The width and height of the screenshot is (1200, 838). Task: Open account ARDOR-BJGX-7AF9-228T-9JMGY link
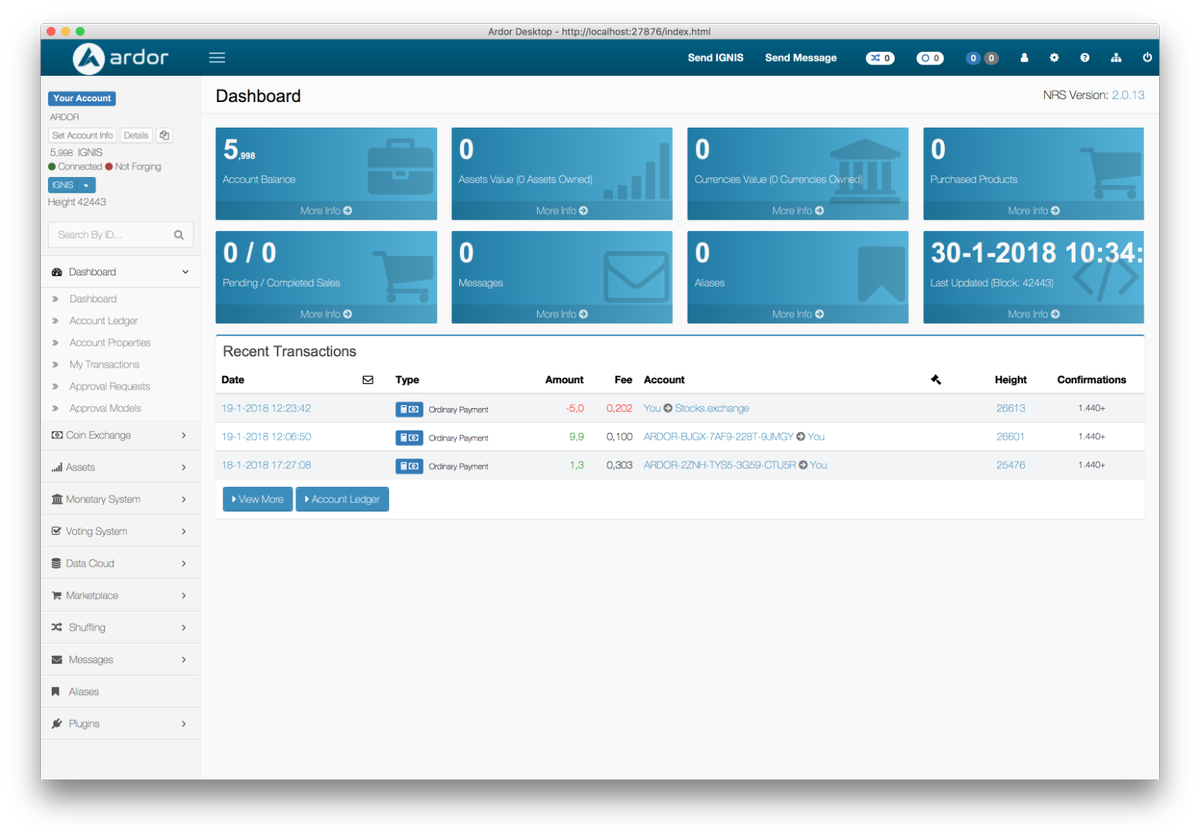[x=718, y=437]
